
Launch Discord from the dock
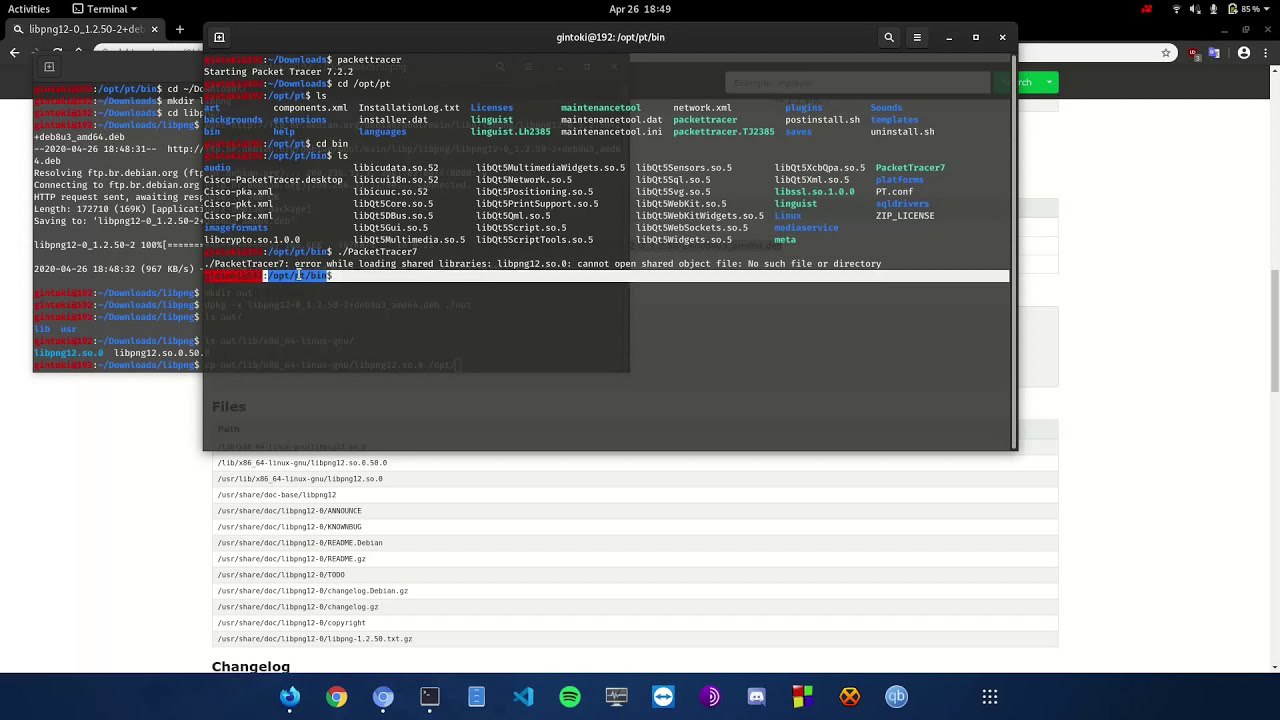click(x=756, y=697)
